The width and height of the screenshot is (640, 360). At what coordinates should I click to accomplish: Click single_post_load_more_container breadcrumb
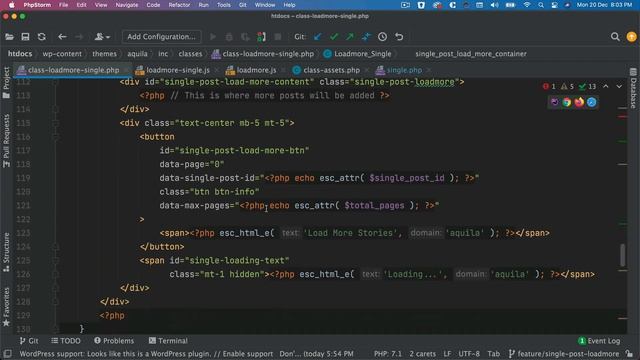(471, 54)
